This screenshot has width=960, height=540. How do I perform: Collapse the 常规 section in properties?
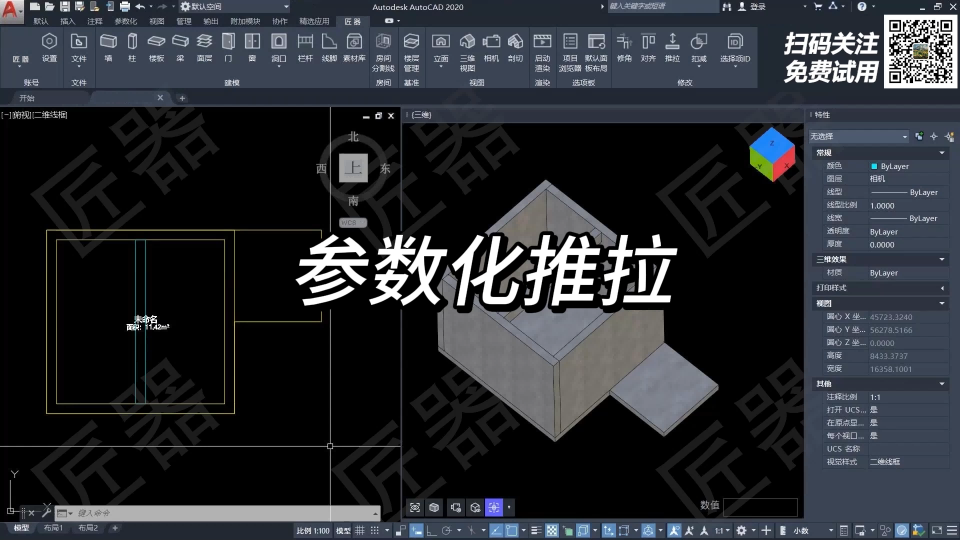click(x=942, y=152)
